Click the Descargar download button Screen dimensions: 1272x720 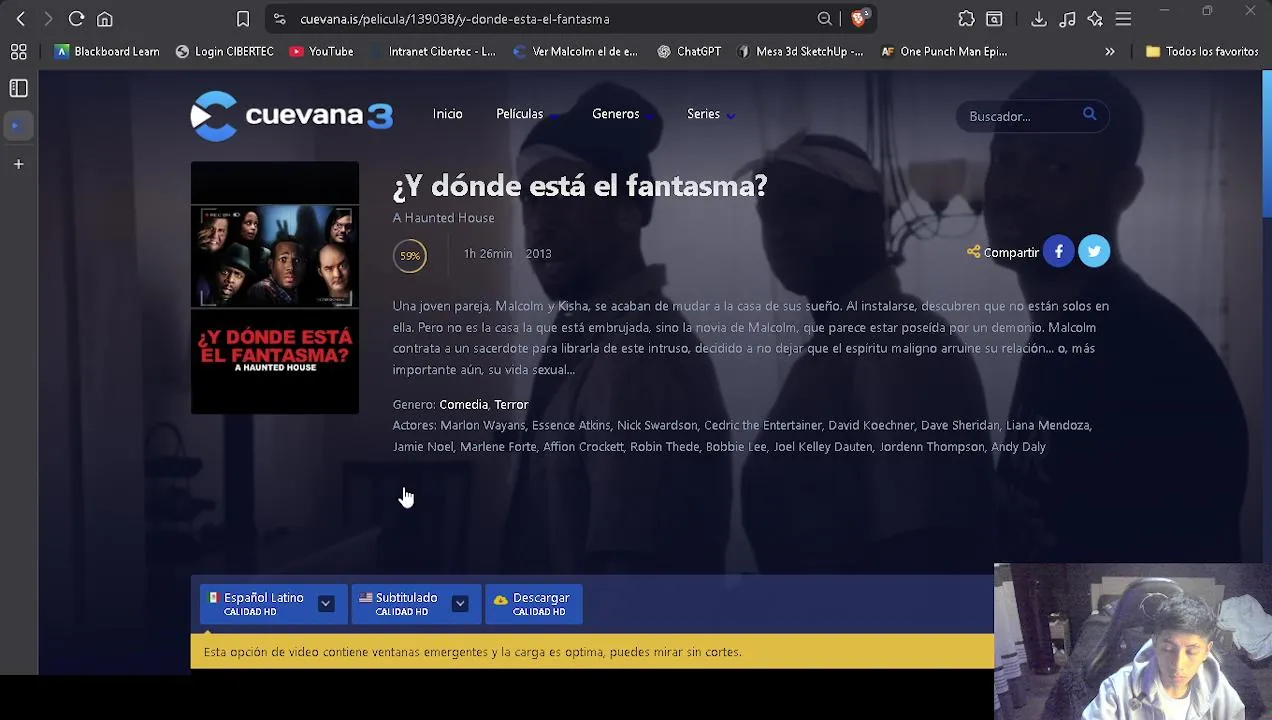coord(533,604)
